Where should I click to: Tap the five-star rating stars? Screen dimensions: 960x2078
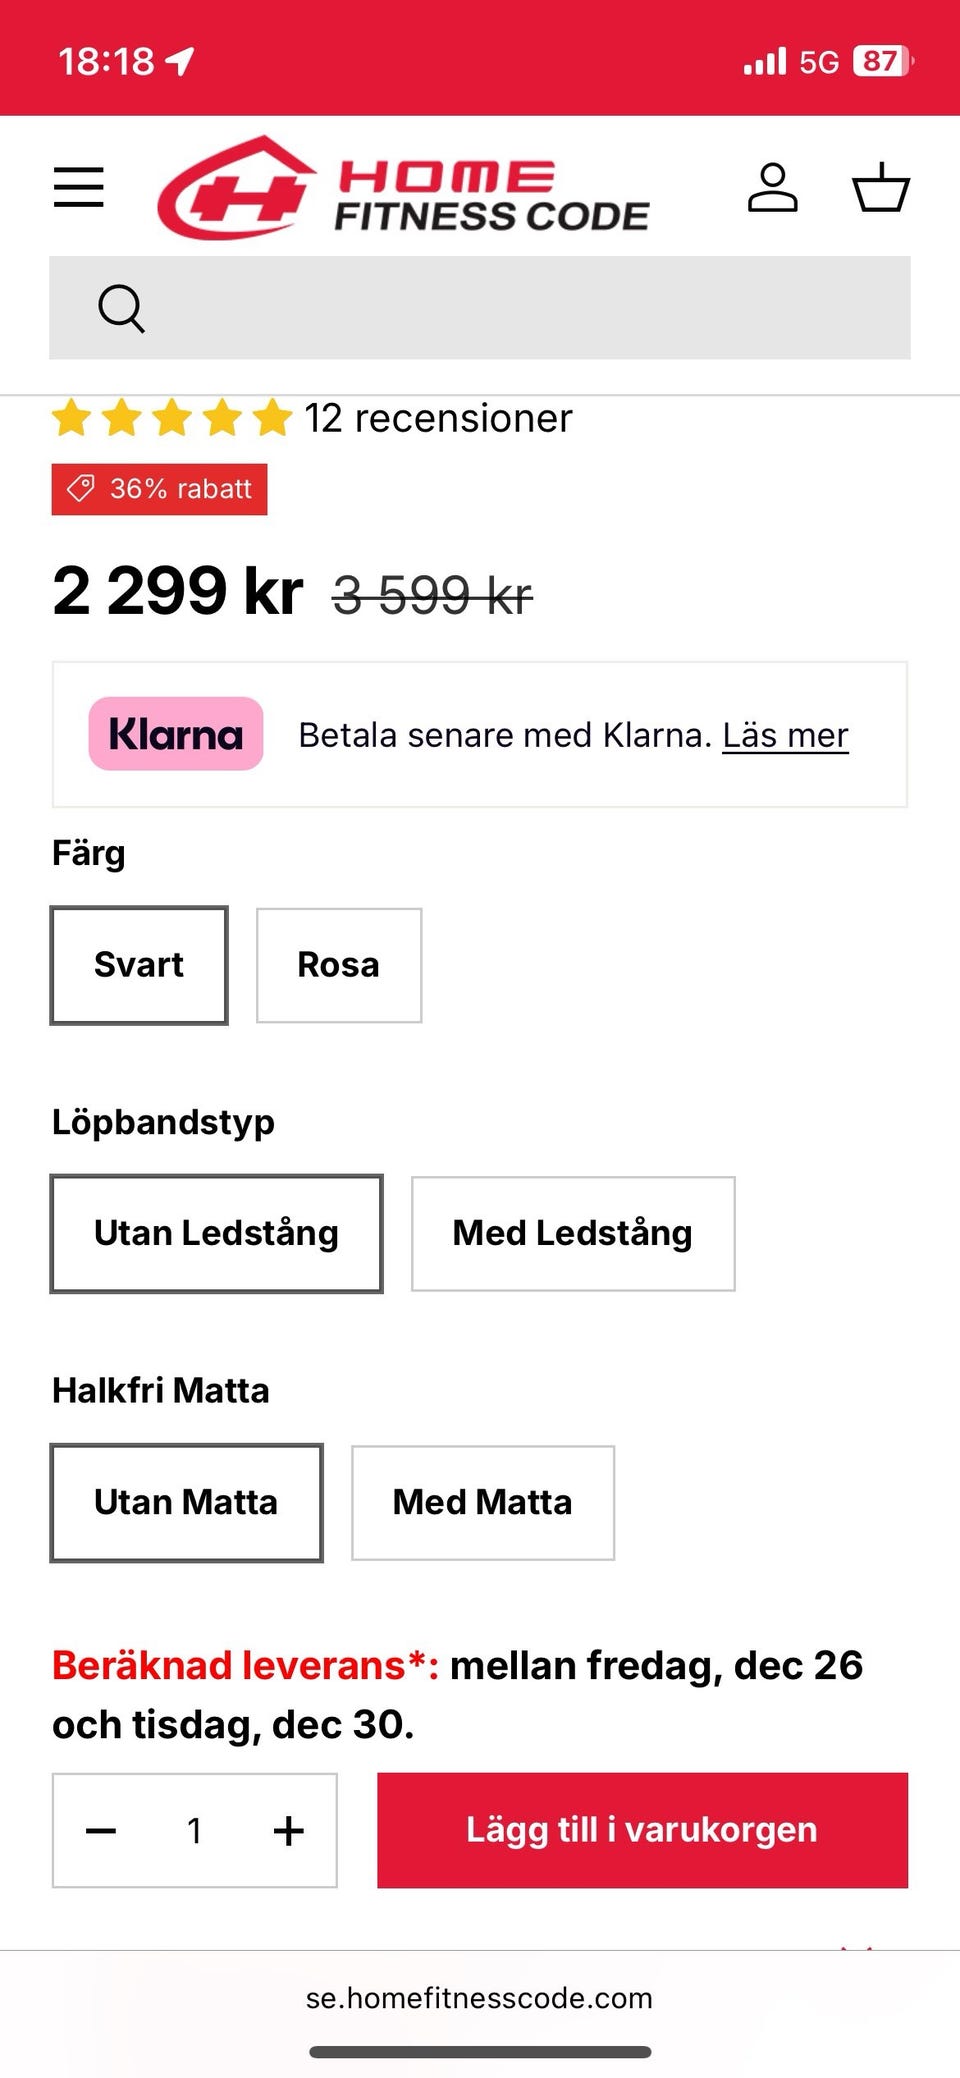(x=172, y=418)
